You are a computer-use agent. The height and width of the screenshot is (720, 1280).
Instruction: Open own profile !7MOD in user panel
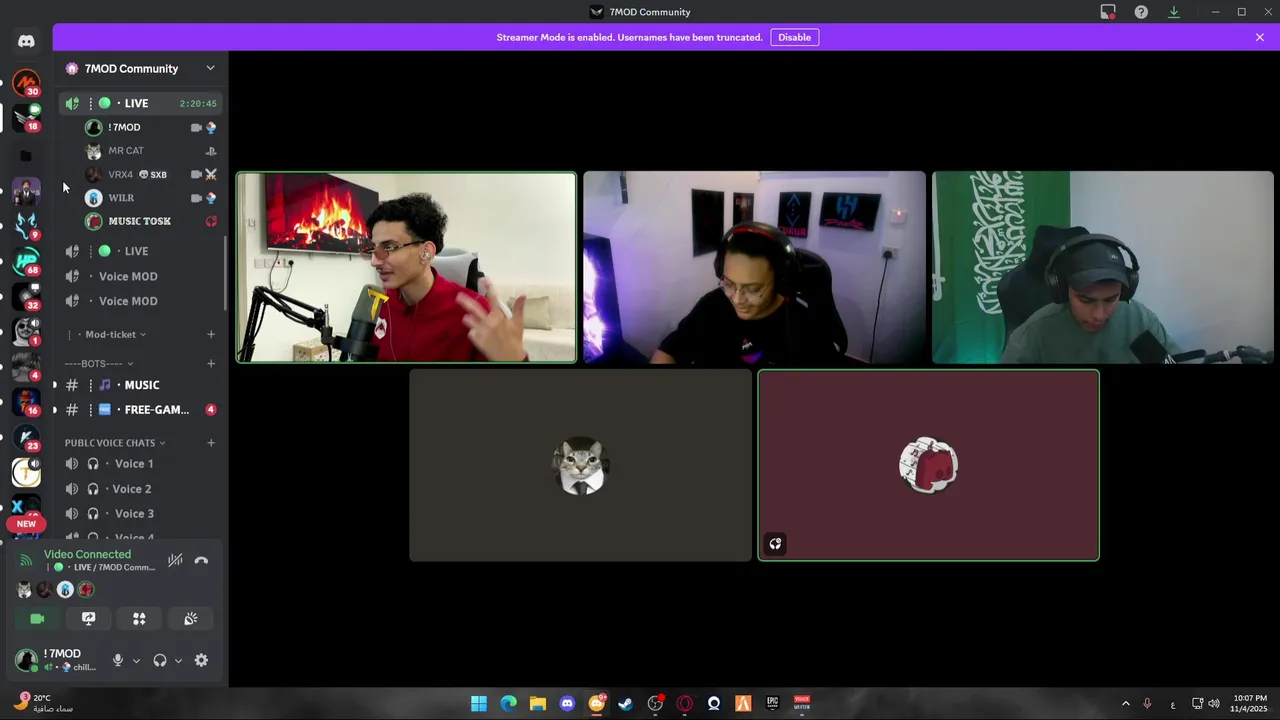[x=58, y=660]
